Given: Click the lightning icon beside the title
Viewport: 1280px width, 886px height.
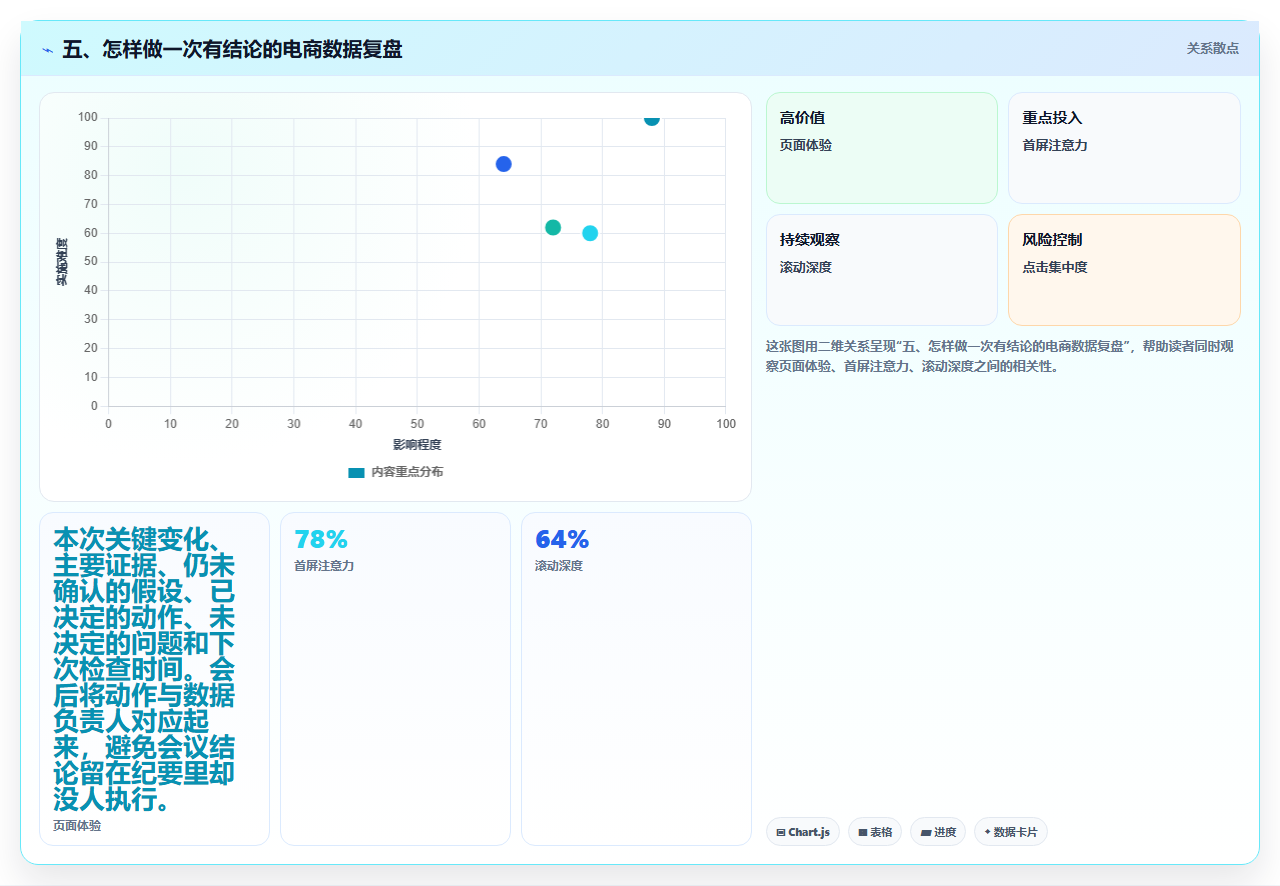Looking at the screenshot, I should click(x=47, y=49).
